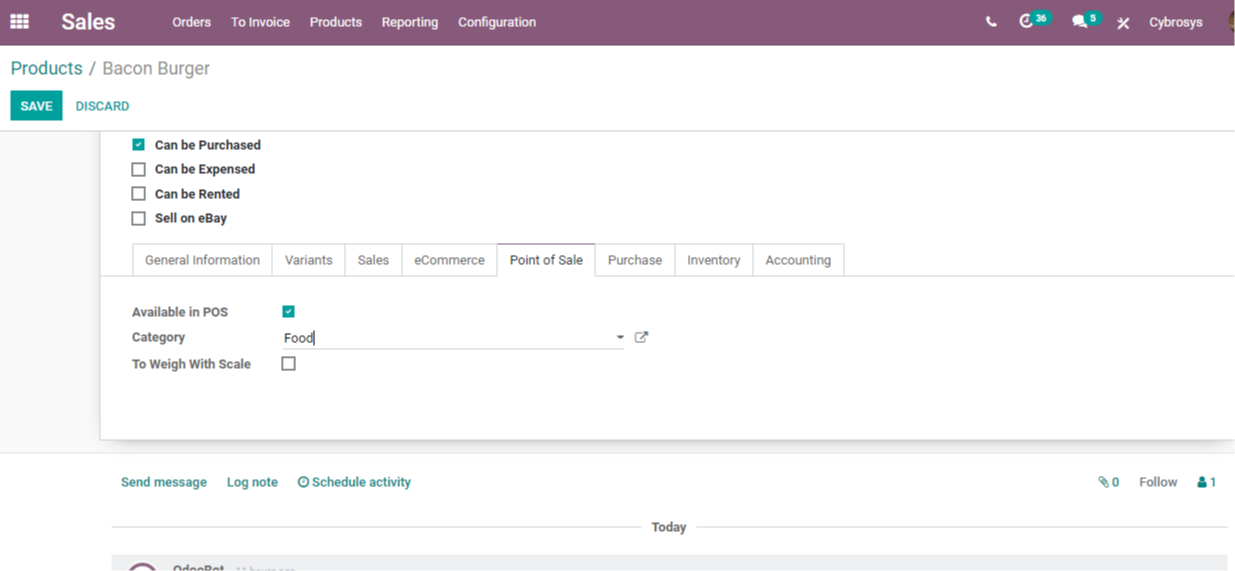This screenshot has width=1235, height=571.
Task: Click the Today date separator label
Action: point(669,527)
